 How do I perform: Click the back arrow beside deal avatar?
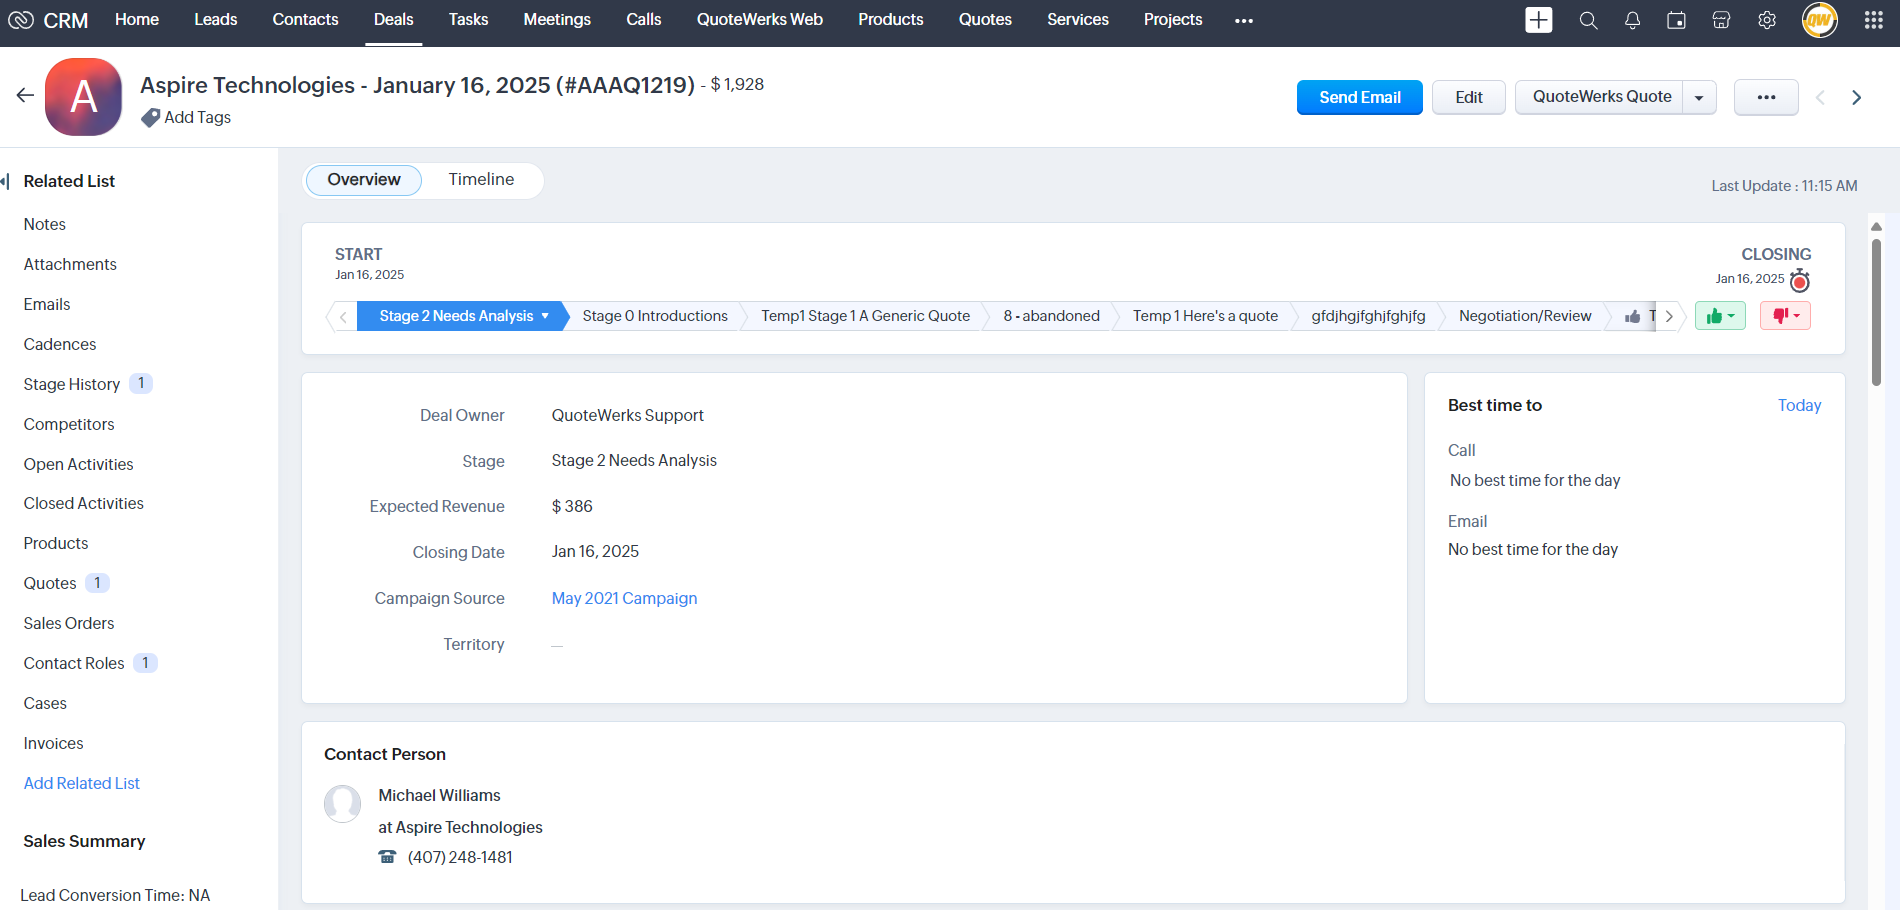(x=25, y=95)
